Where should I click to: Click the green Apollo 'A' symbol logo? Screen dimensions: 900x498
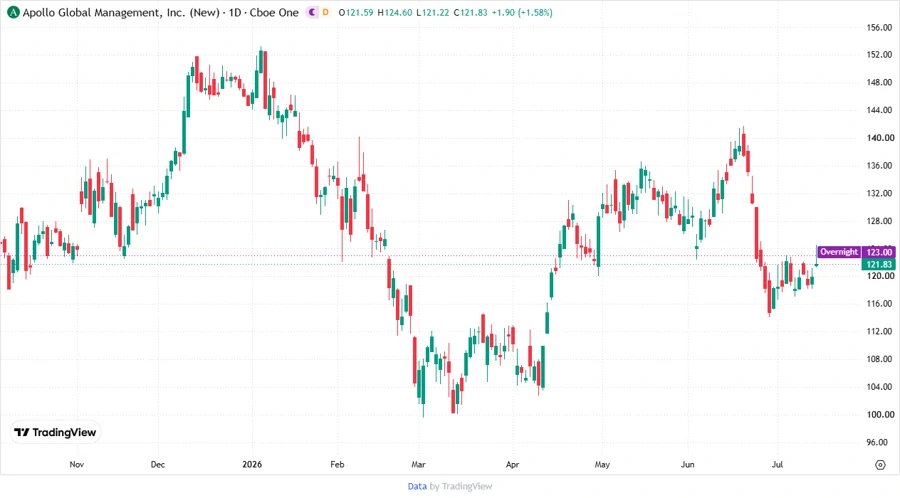pyautogui.click(x=13, y=12)
